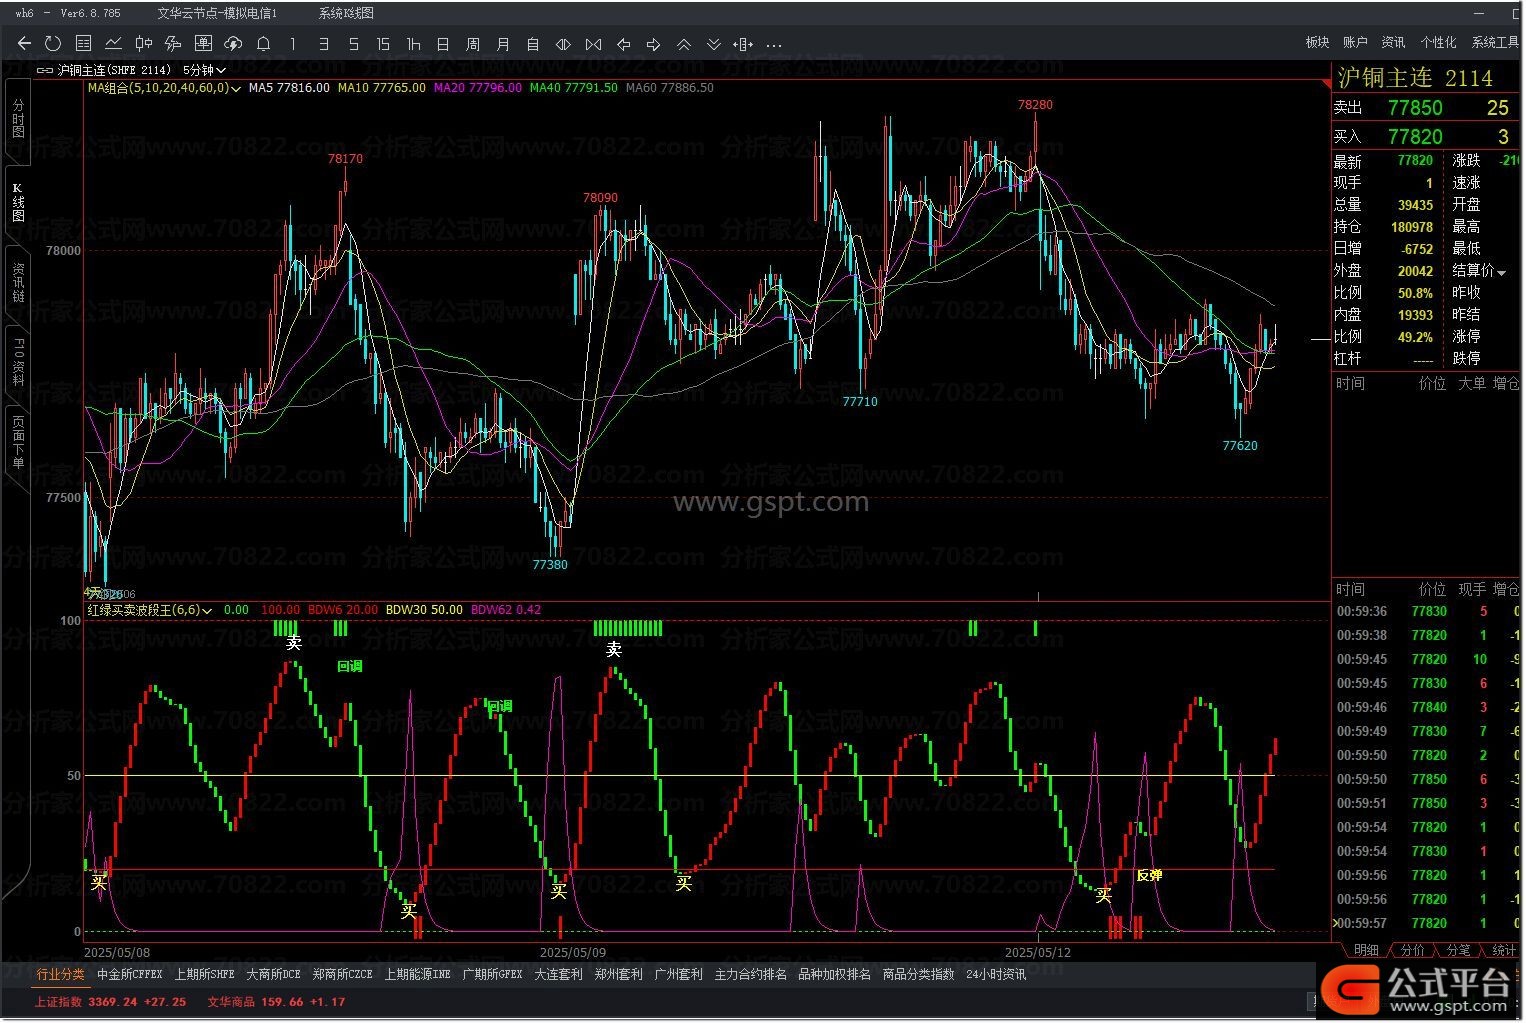
Task: Open the more options ellipsis
Action: click(773, 44)
